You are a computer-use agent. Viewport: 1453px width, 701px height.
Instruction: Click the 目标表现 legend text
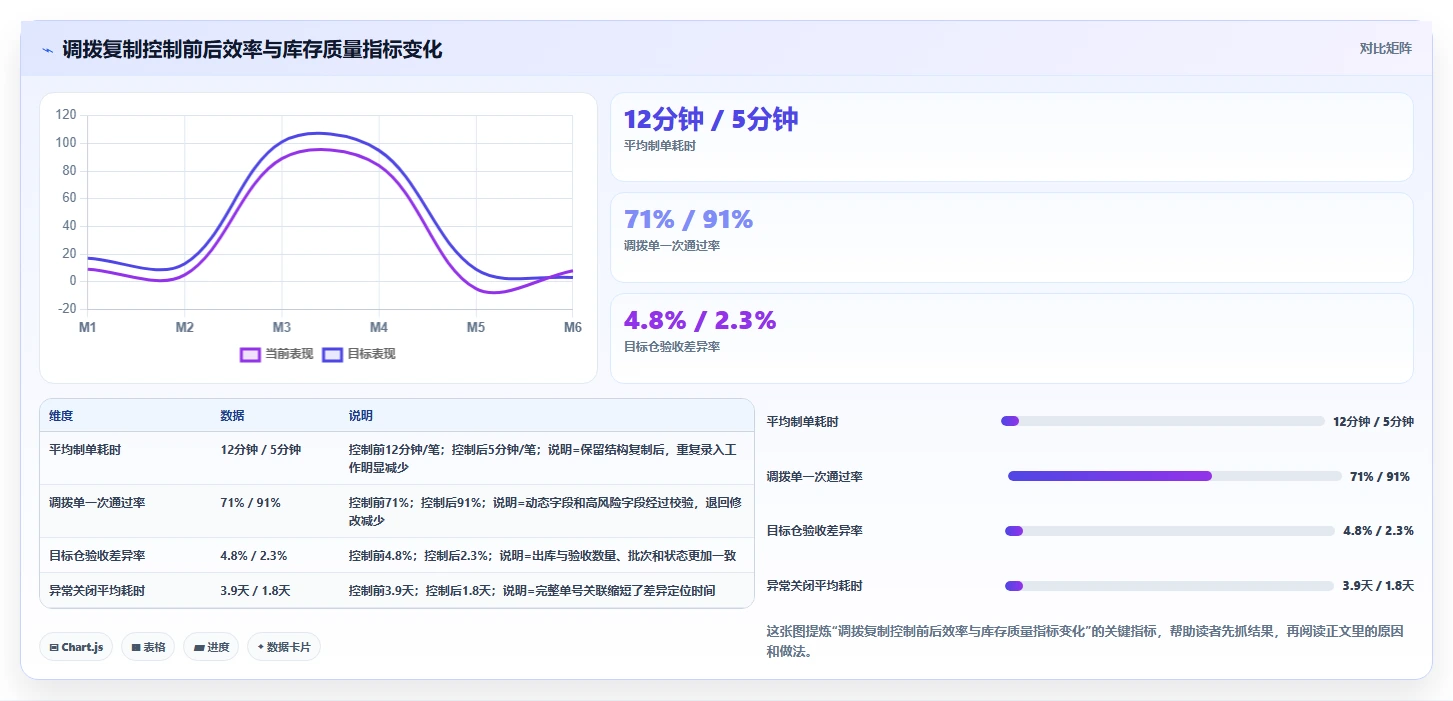click(371, 354)
